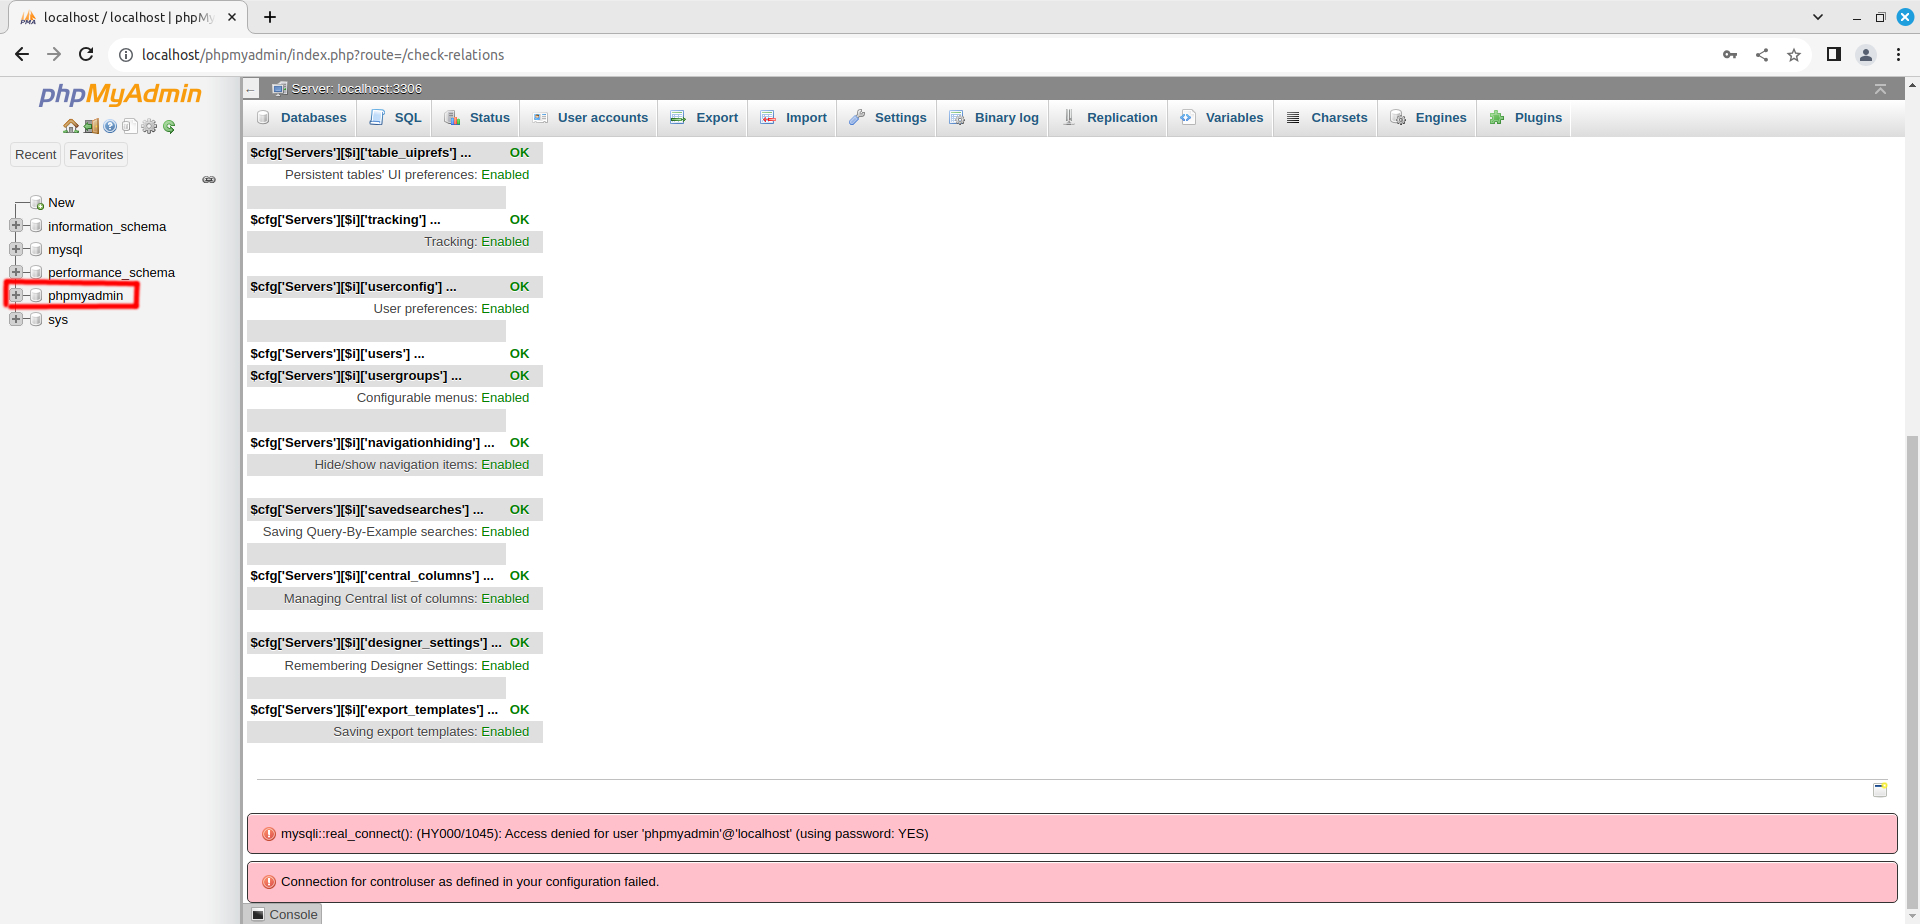The height and width of the screenshot is (924, 1920).
Task: Click the browser share icon
Action: (x=1762, y=55)
